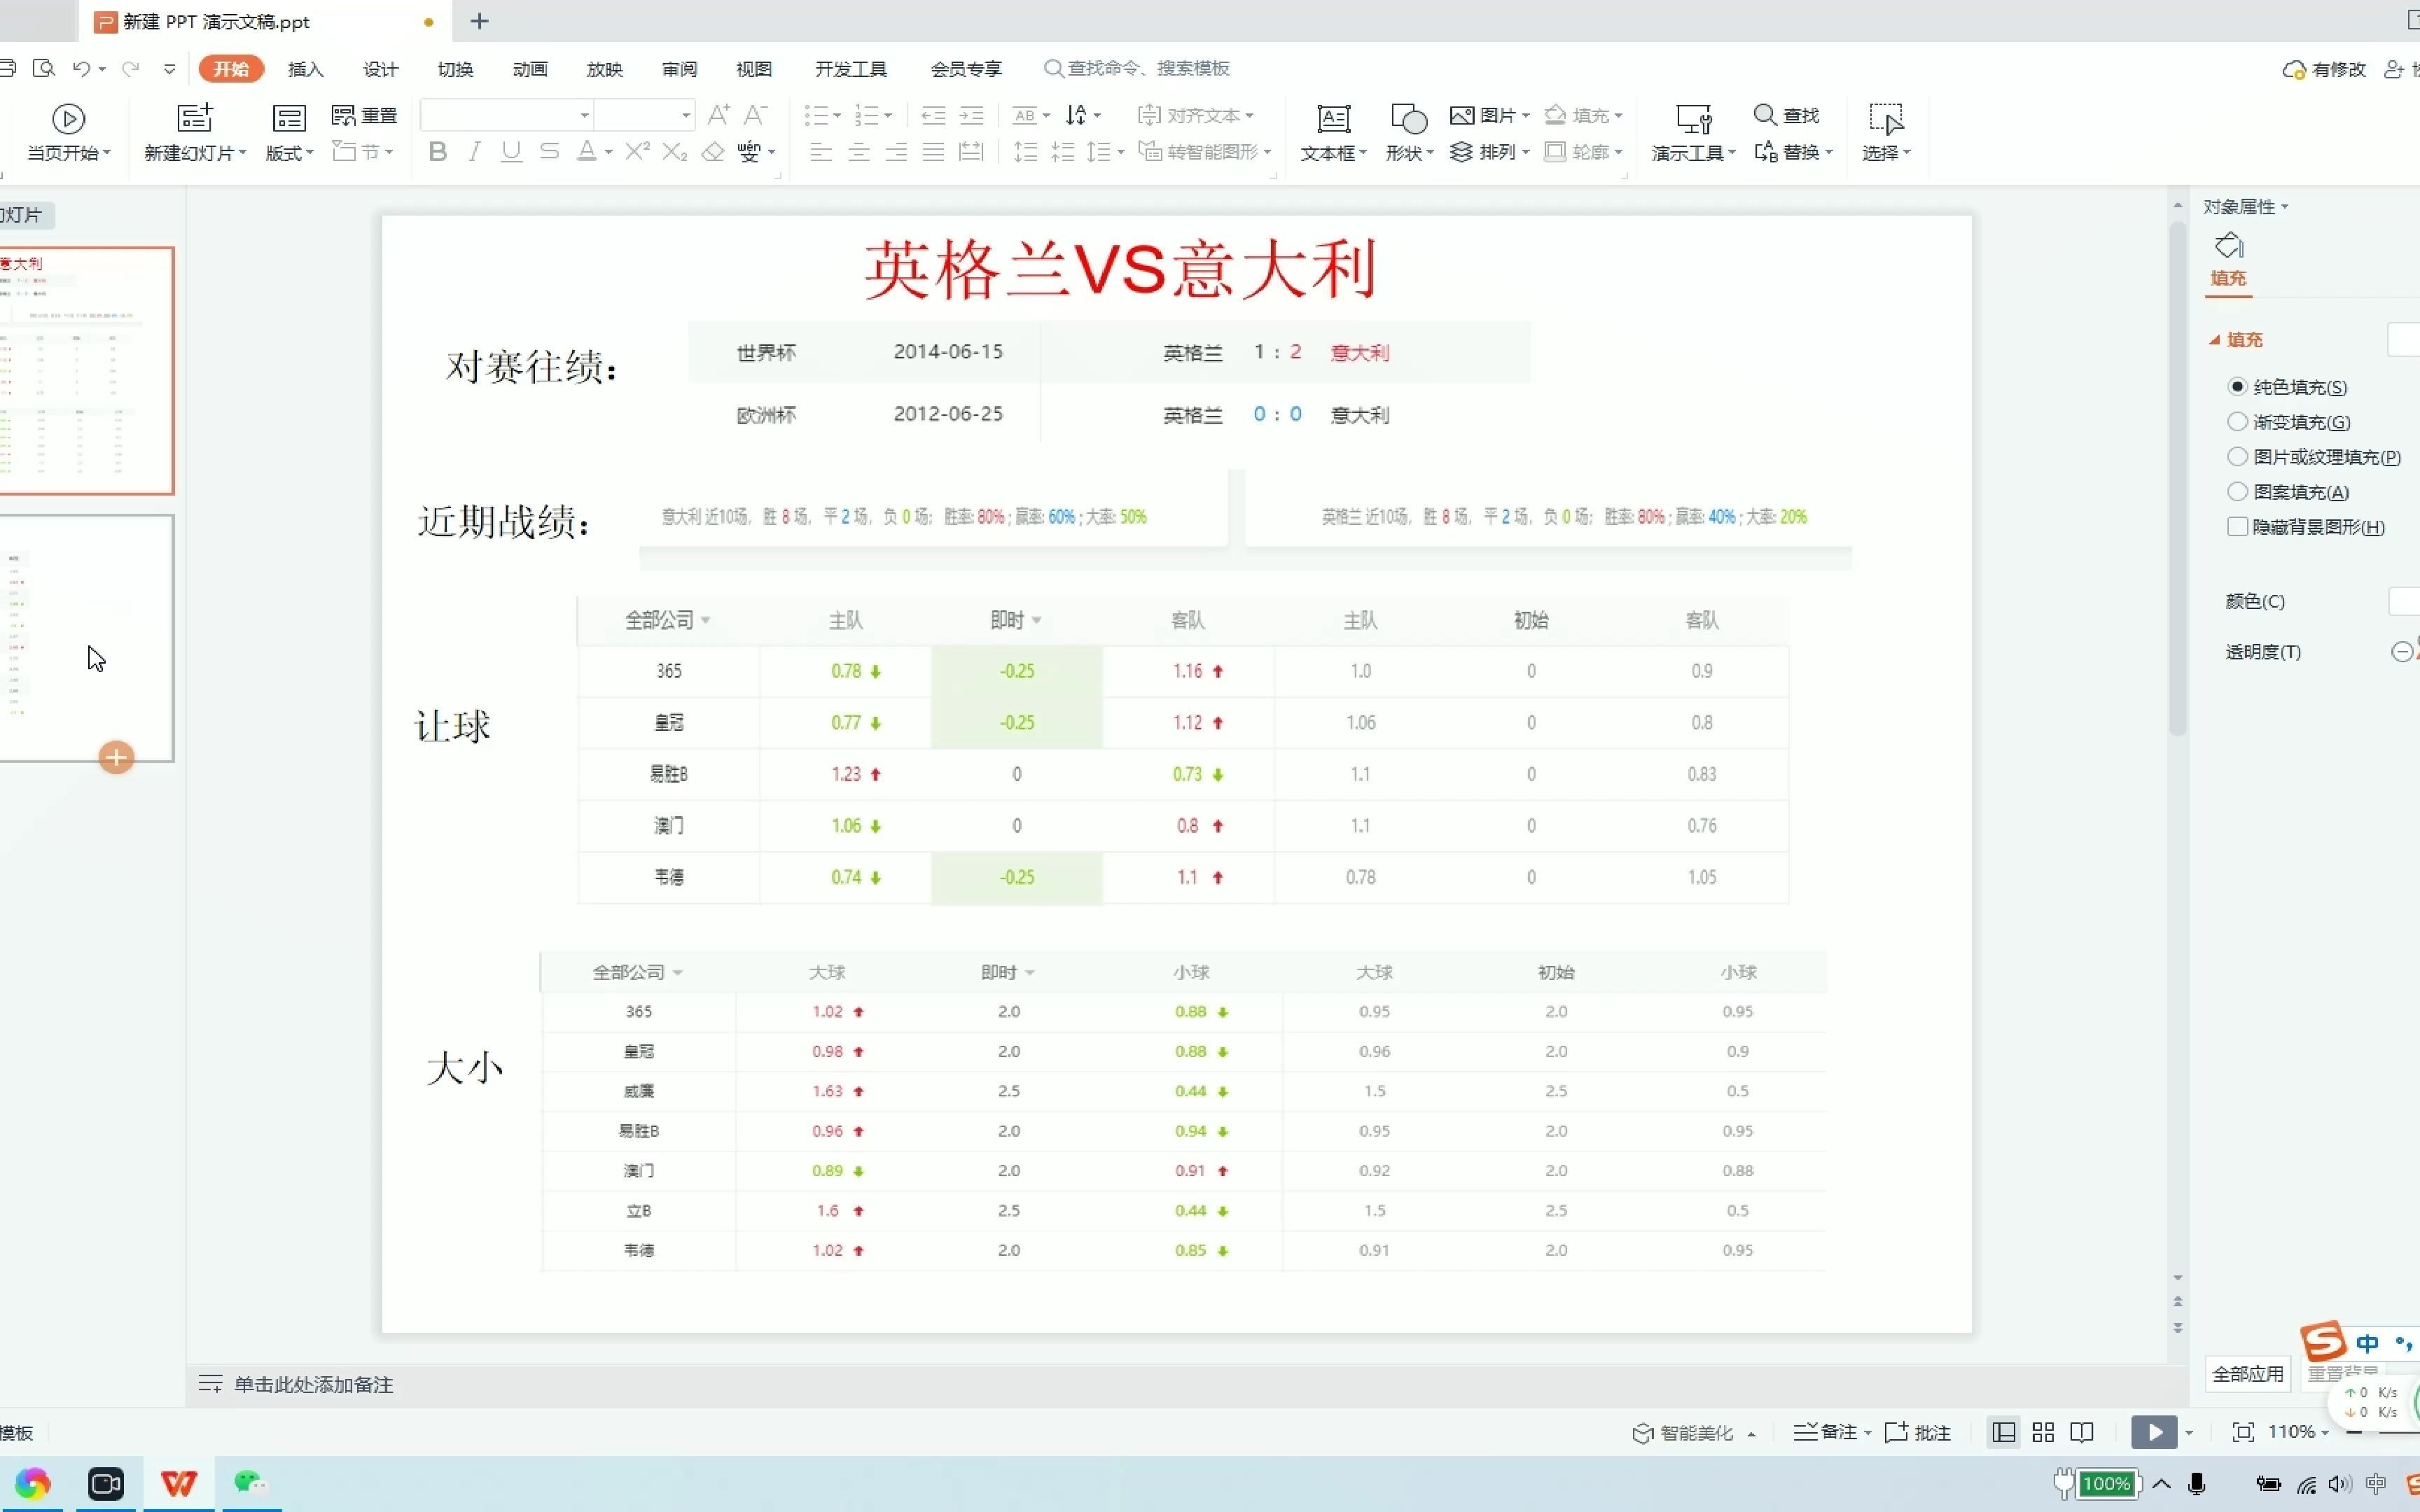Viewport: 2420px width, 1512px height.
Task: Select Picture or texture fill (图片或纹理填充)
Action: [x=2238, y=456]
